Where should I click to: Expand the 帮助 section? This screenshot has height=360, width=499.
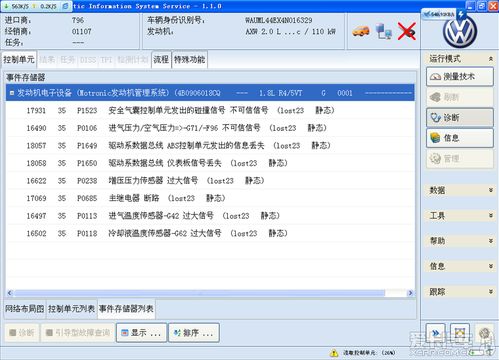[x=491, y=241]
